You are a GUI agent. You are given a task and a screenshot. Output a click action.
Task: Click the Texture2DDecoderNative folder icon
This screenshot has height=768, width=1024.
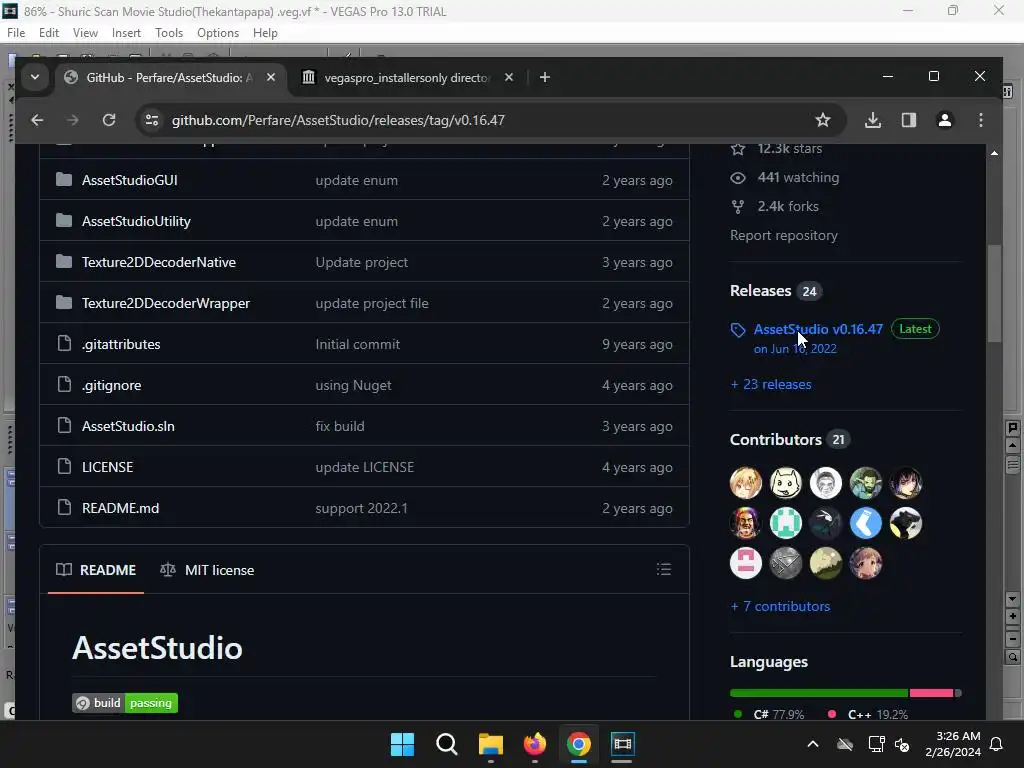tap(64, 262)
